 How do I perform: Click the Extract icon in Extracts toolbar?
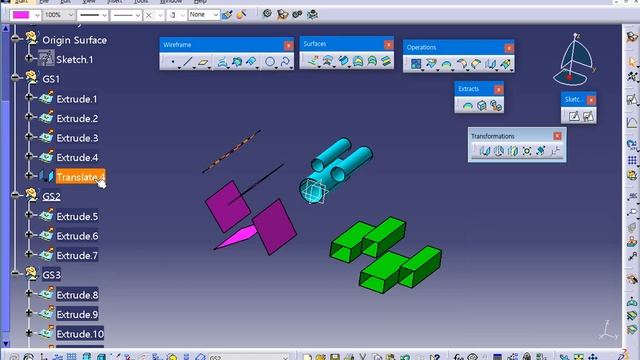coord(482,106)
